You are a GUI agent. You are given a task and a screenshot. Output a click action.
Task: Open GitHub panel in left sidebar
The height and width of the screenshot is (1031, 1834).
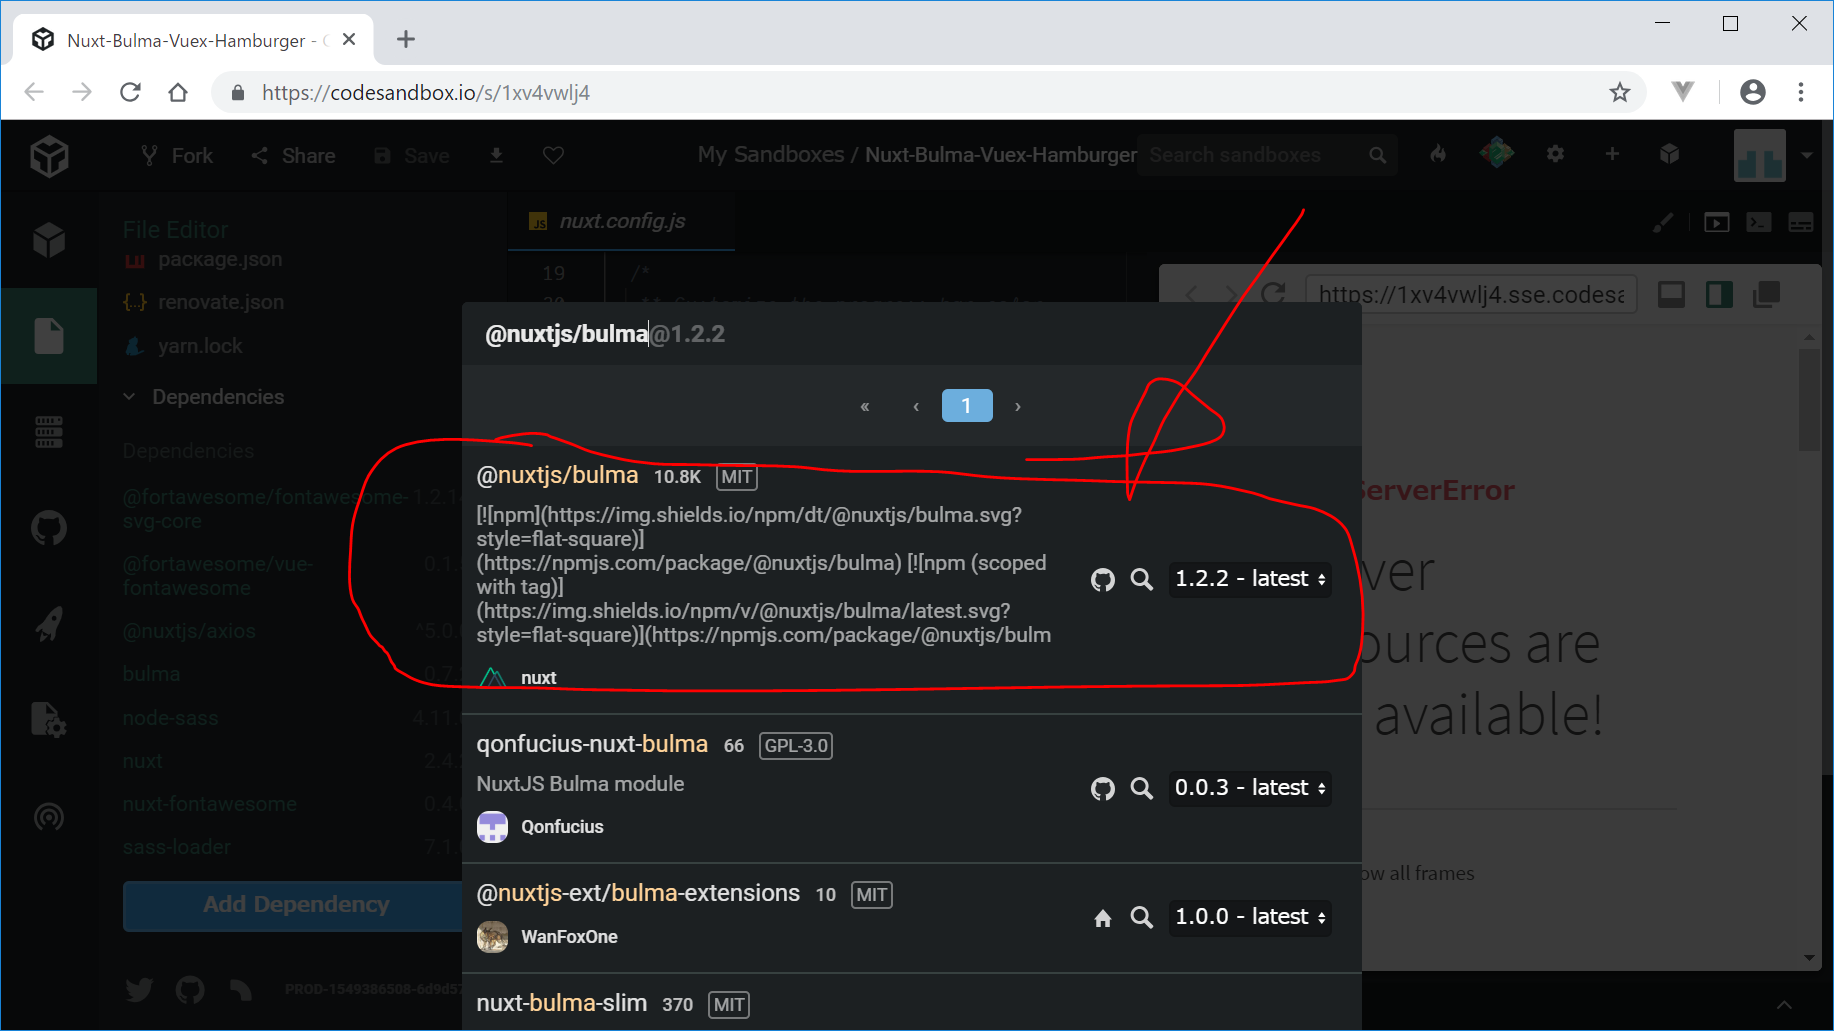(49, 528)
